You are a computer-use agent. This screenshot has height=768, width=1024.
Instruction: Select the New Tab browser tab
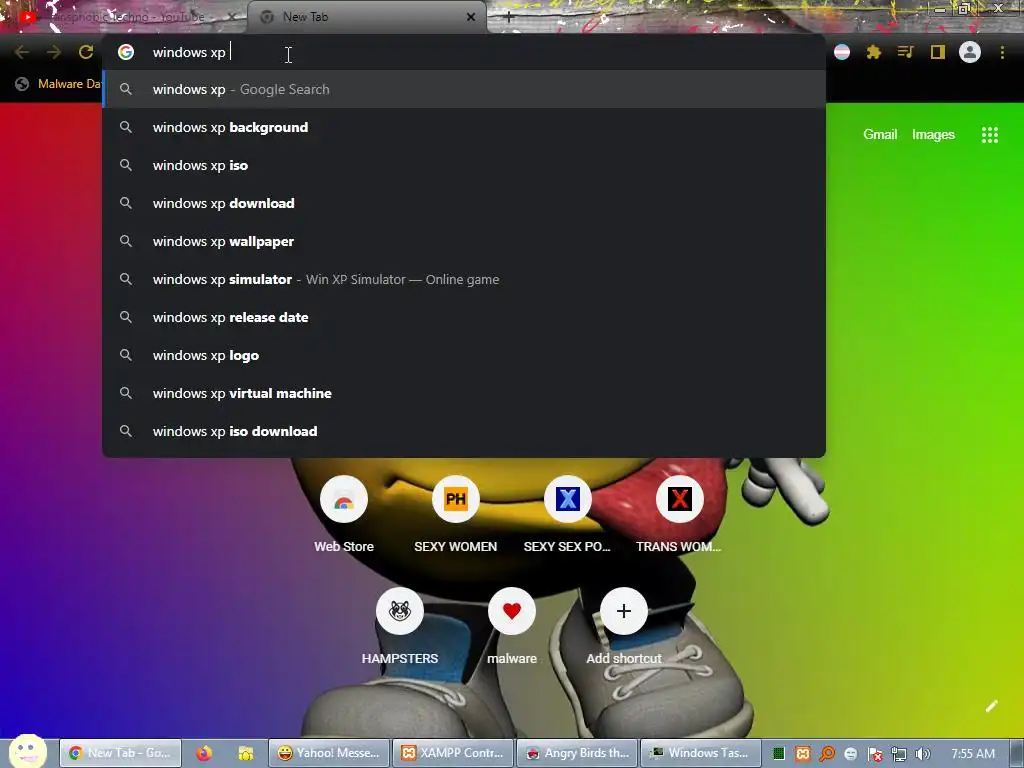pyautogui.click(x=366, y=17)
